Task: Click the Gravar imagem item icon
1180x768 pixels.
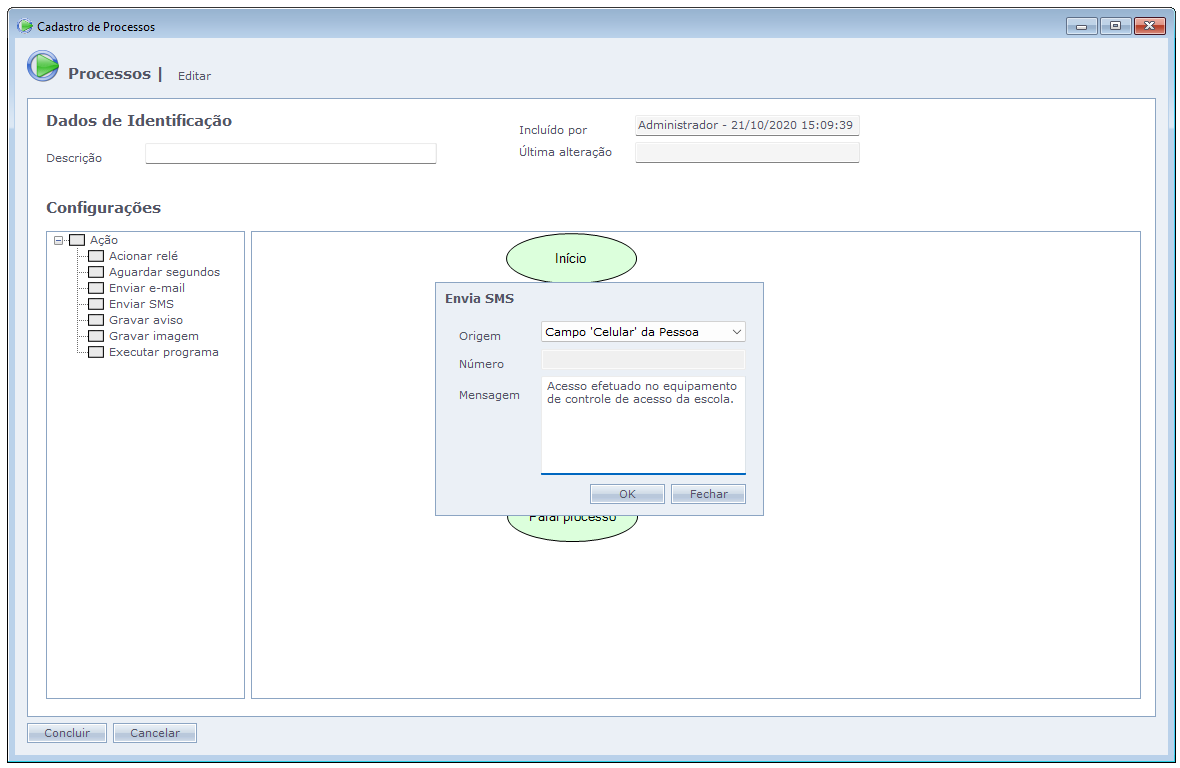Action: point(96,336)
